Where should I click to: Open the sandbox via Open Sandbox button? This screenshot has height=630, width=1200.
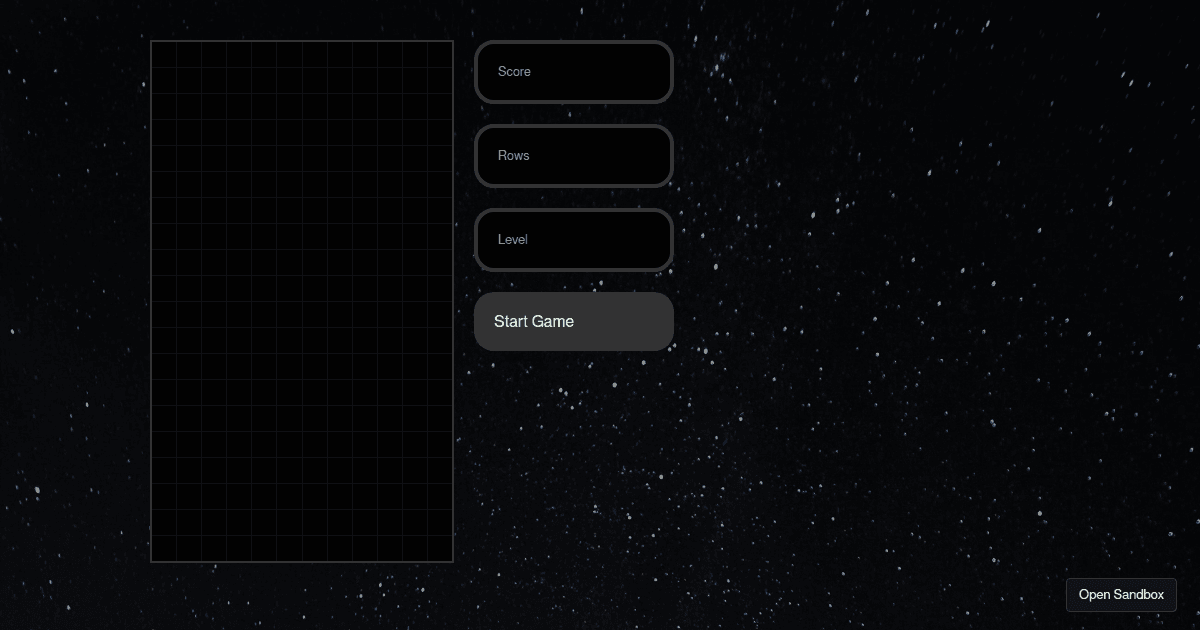tap(1121, 594)
